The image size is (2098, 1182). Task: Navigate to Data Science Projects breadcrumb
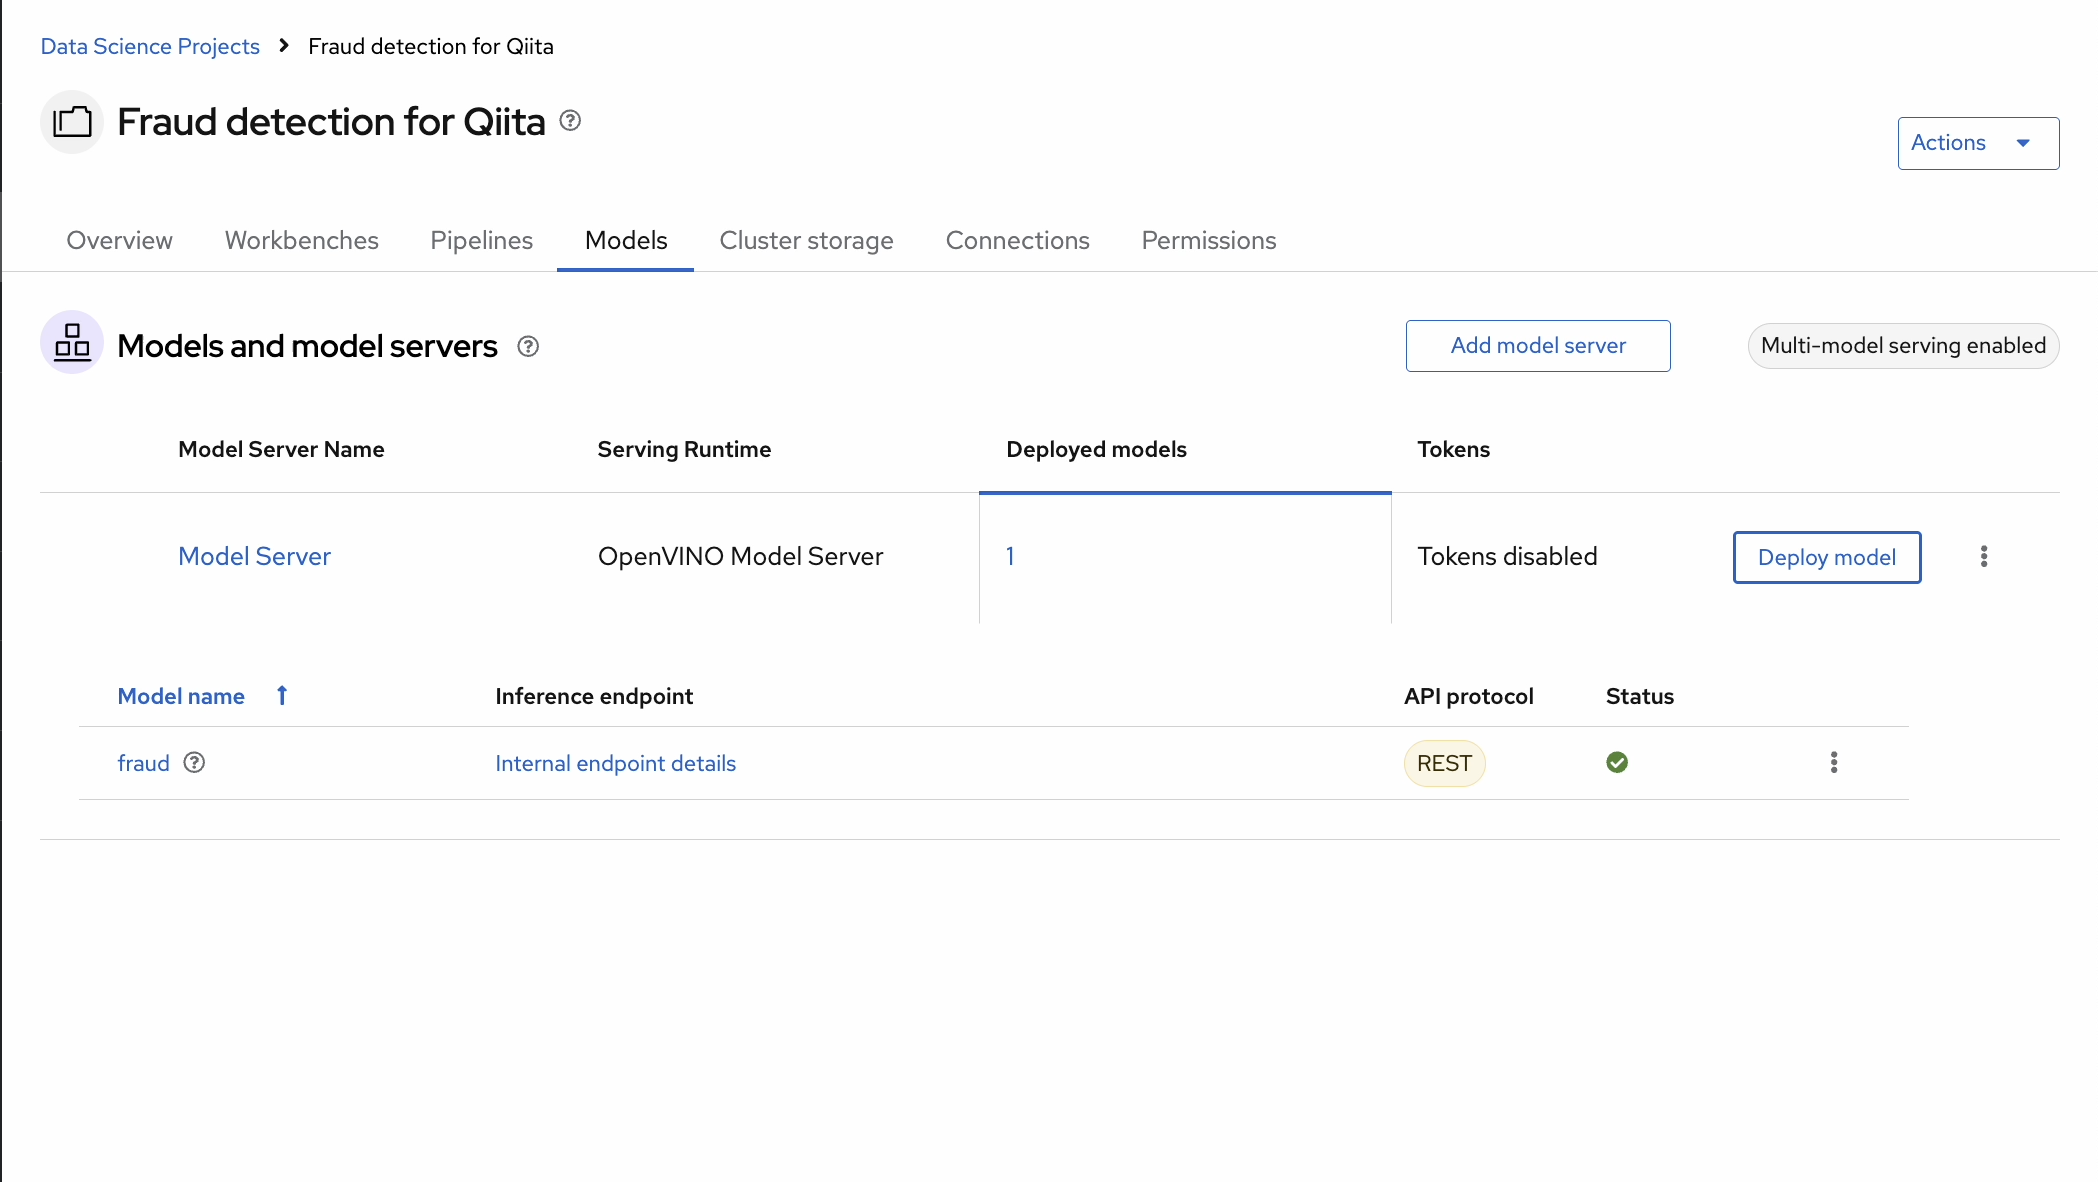tap(150, 47)
